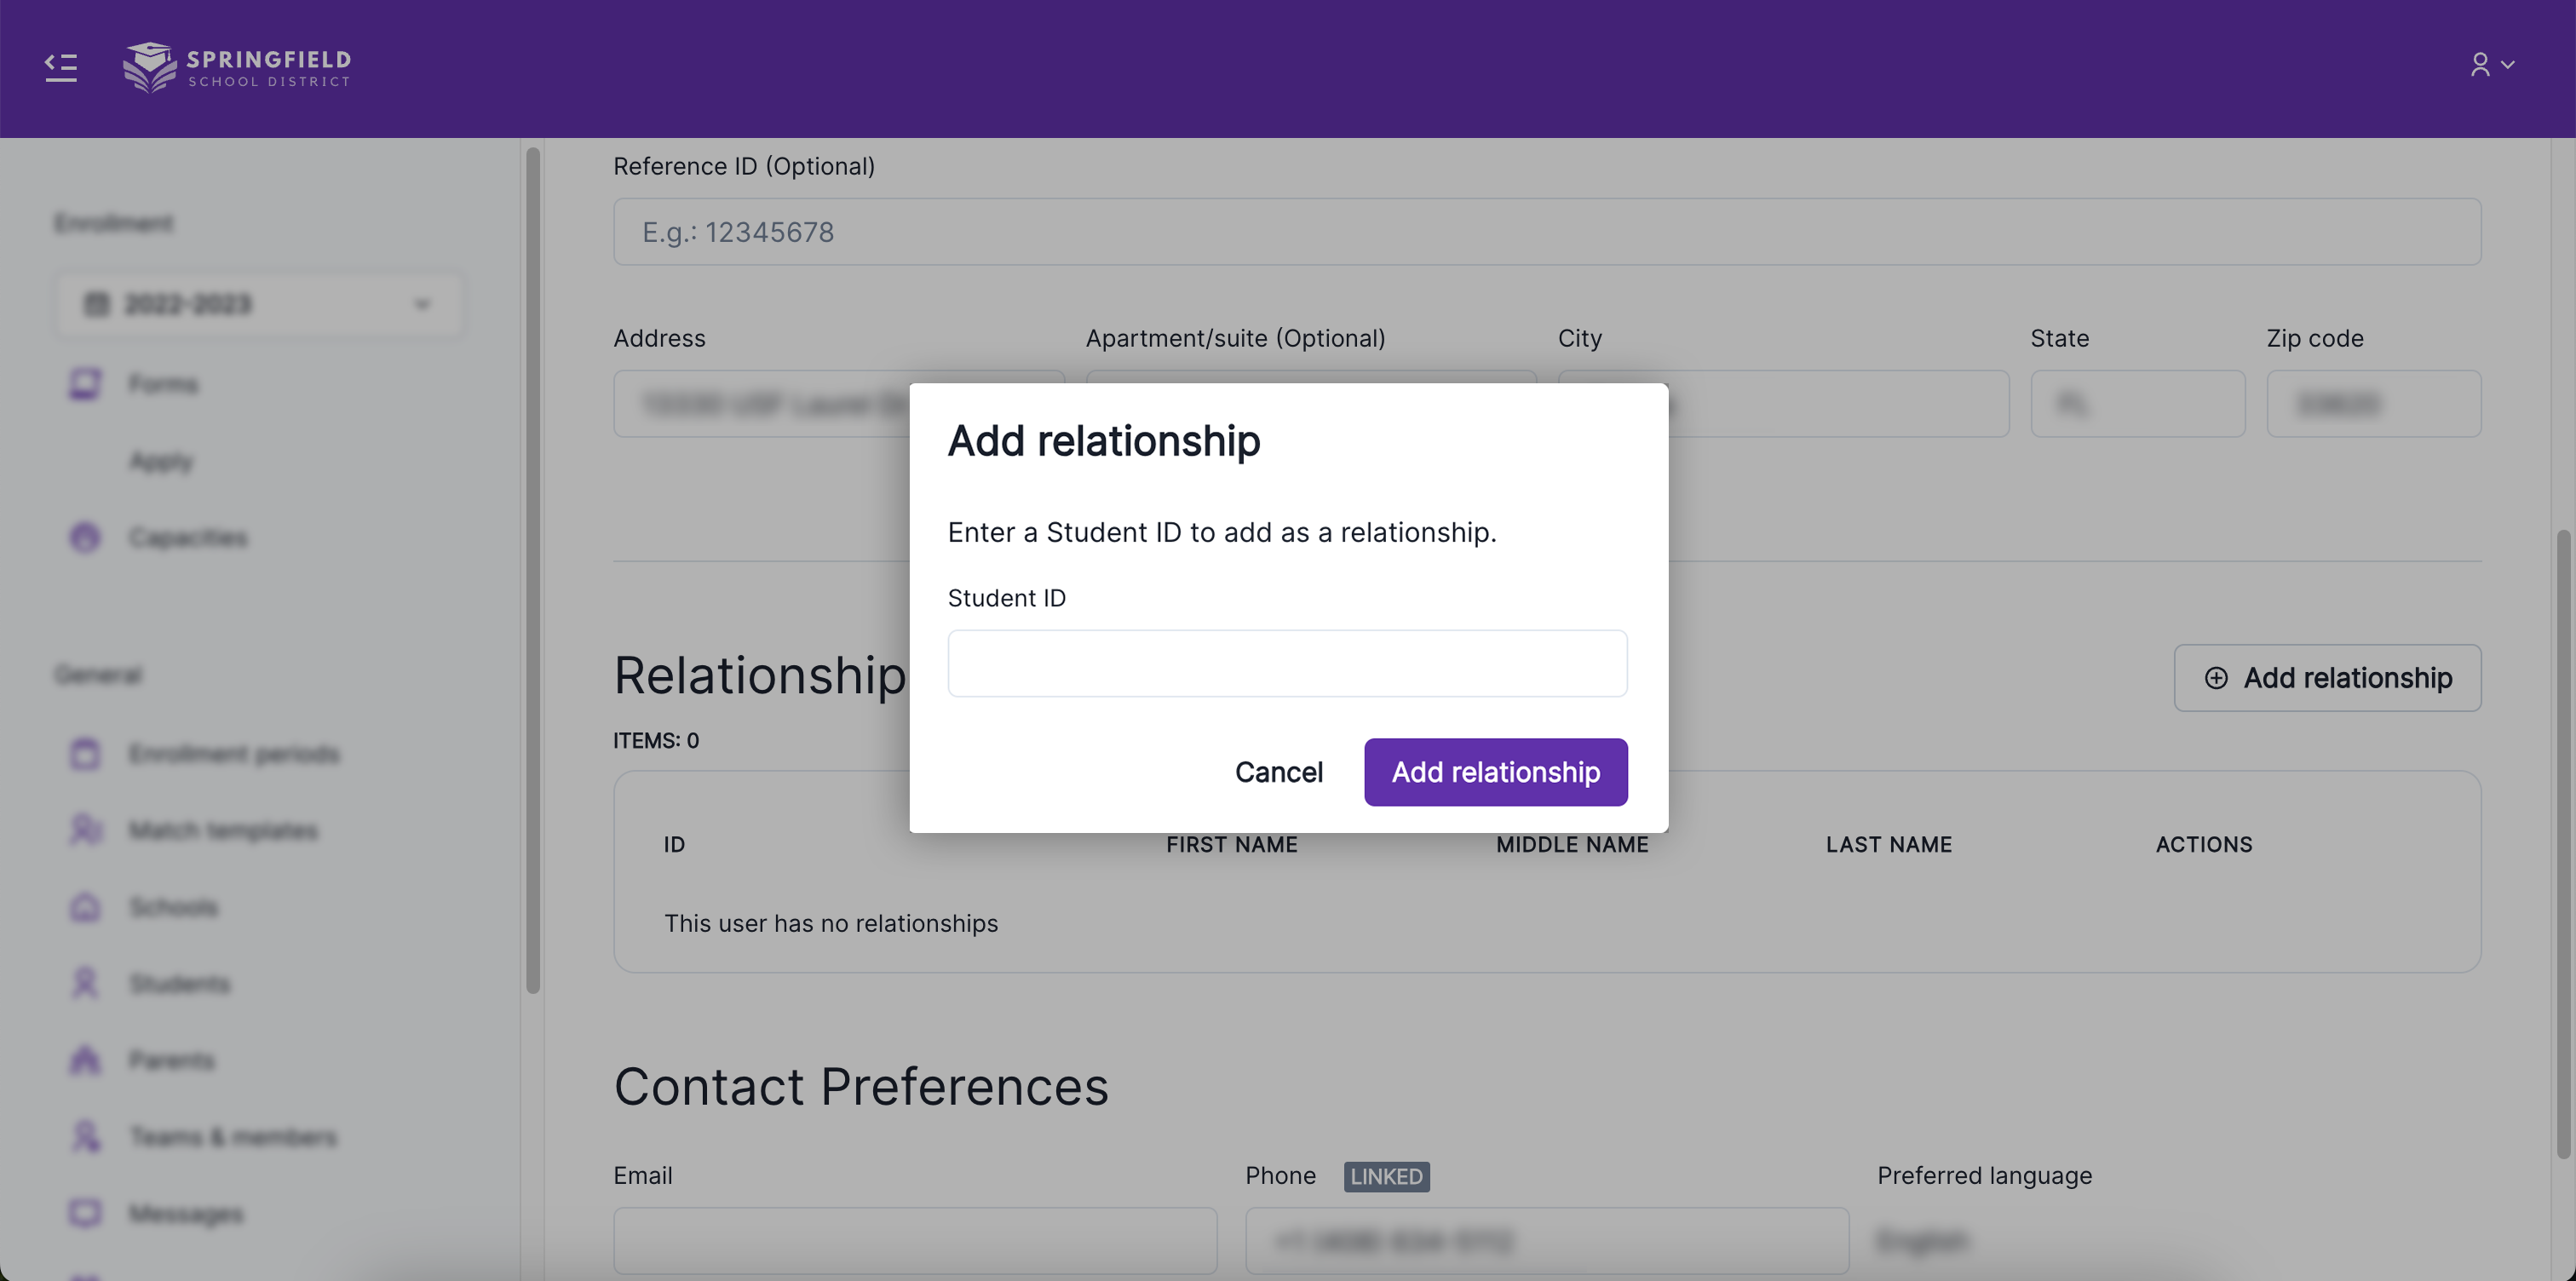Open Teams & members in the sidebar
Image resolution: width=2576 pixels, height=1281 pixels.
pos(233,1137)
